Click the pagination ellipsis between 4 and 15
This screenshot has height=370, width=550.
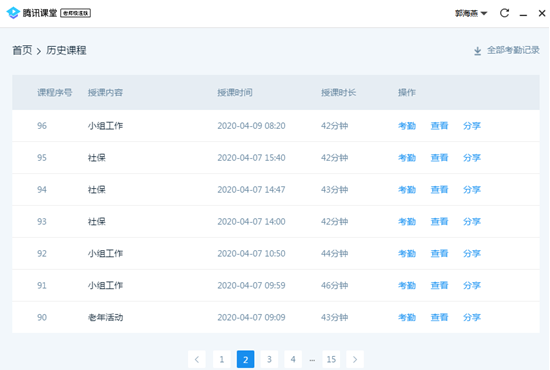click(x=312, y=360)
